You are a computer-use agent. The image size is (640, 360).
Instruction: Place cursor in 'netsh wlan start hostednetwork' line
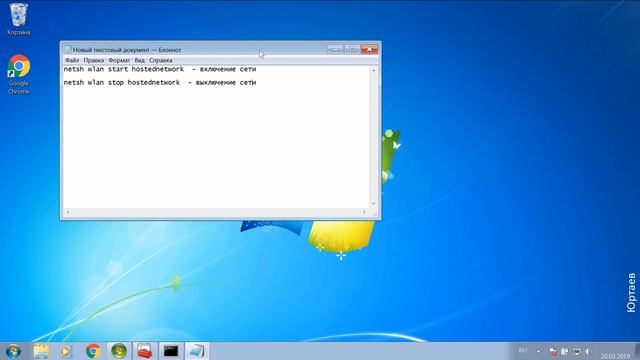124,69
